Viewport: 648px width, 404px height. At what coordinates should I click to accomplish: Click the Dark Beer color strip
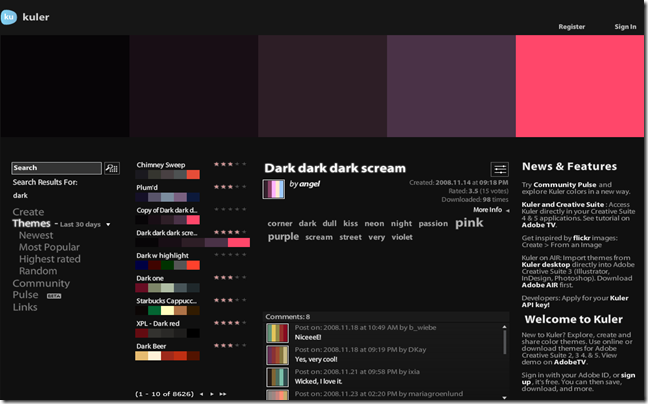click(167, 356)
